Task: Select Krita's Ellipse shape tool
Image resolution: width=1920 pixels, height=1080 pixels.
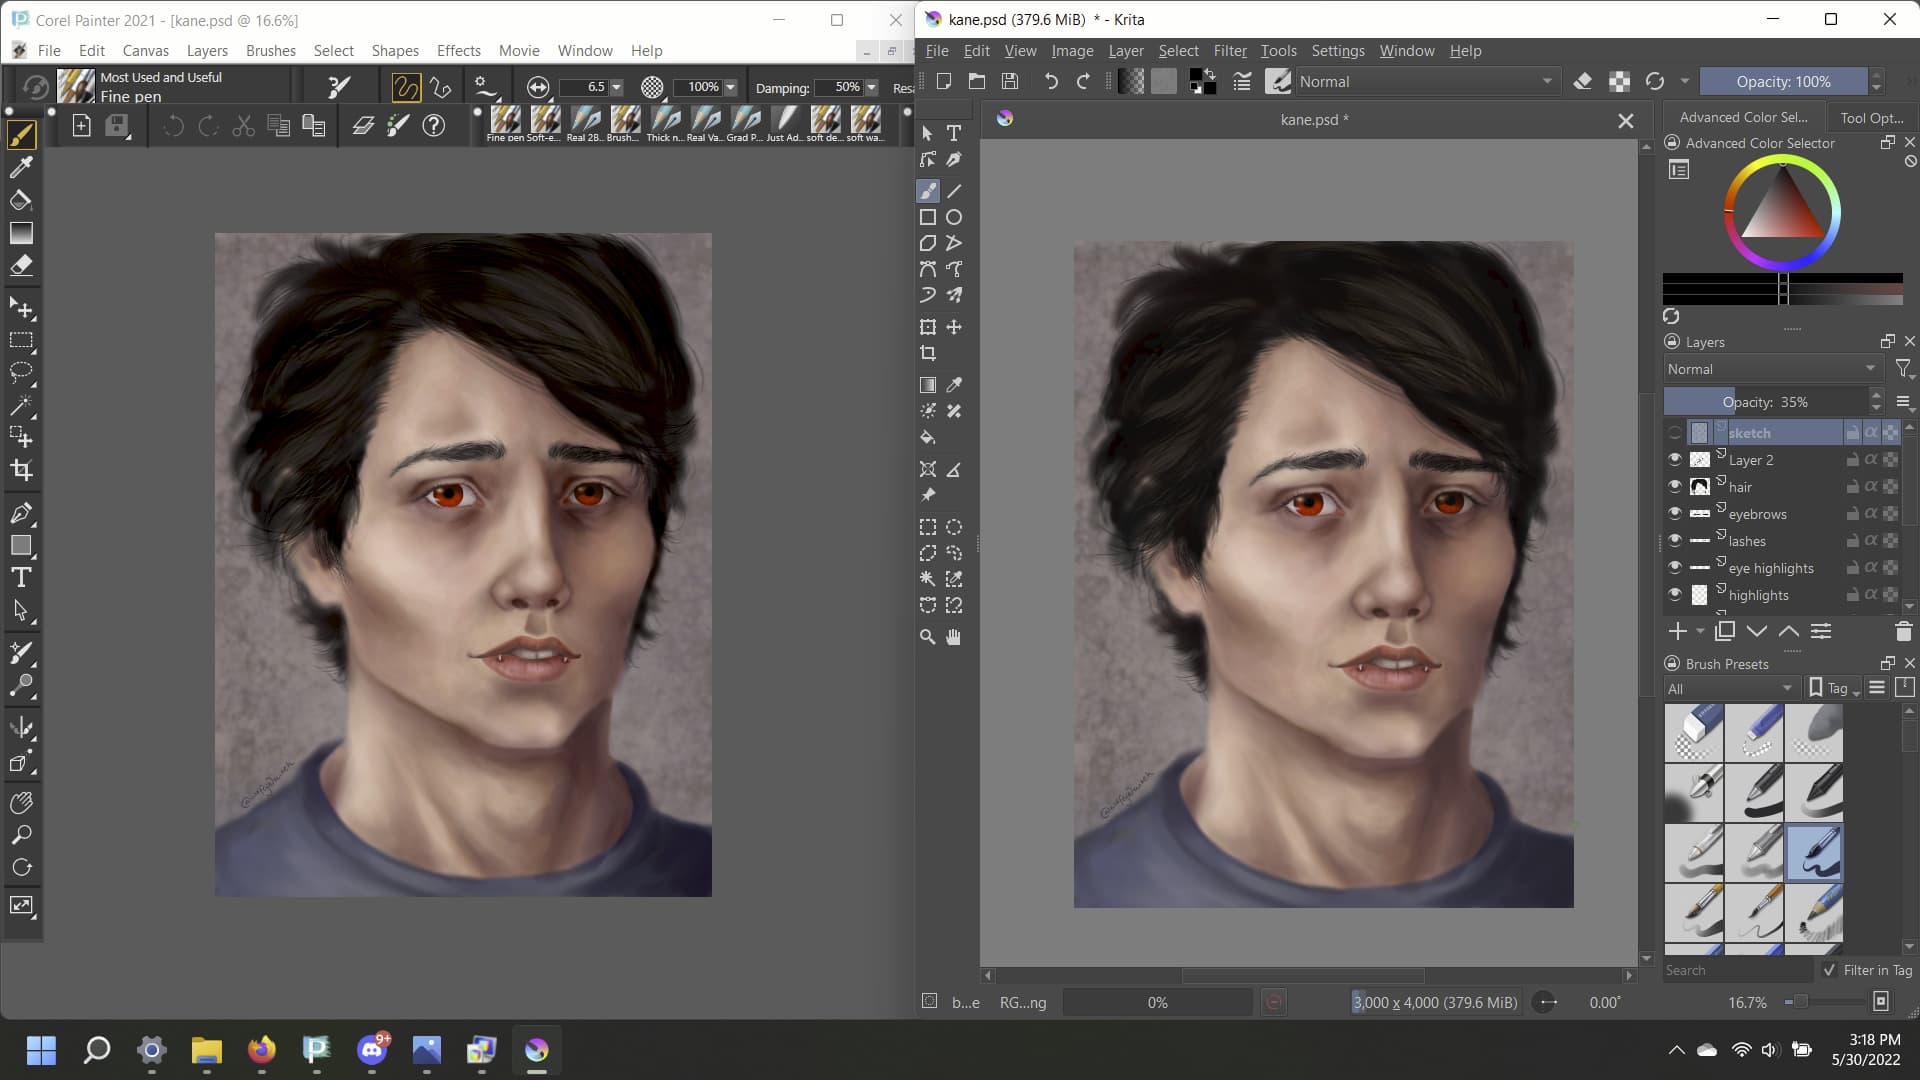Action: 954,217
